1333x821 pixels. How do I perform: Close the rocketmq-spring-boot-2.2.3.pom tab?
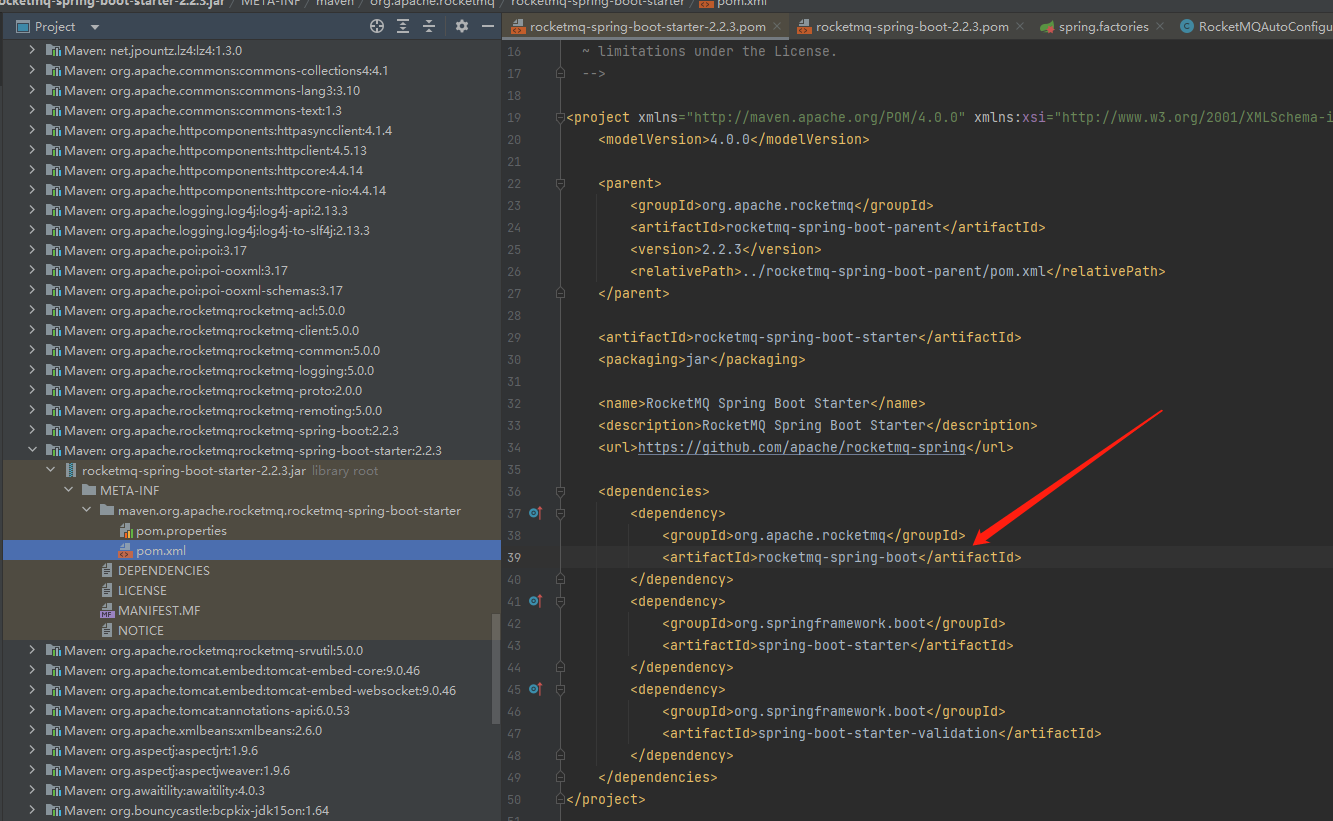pos(1019,27)
